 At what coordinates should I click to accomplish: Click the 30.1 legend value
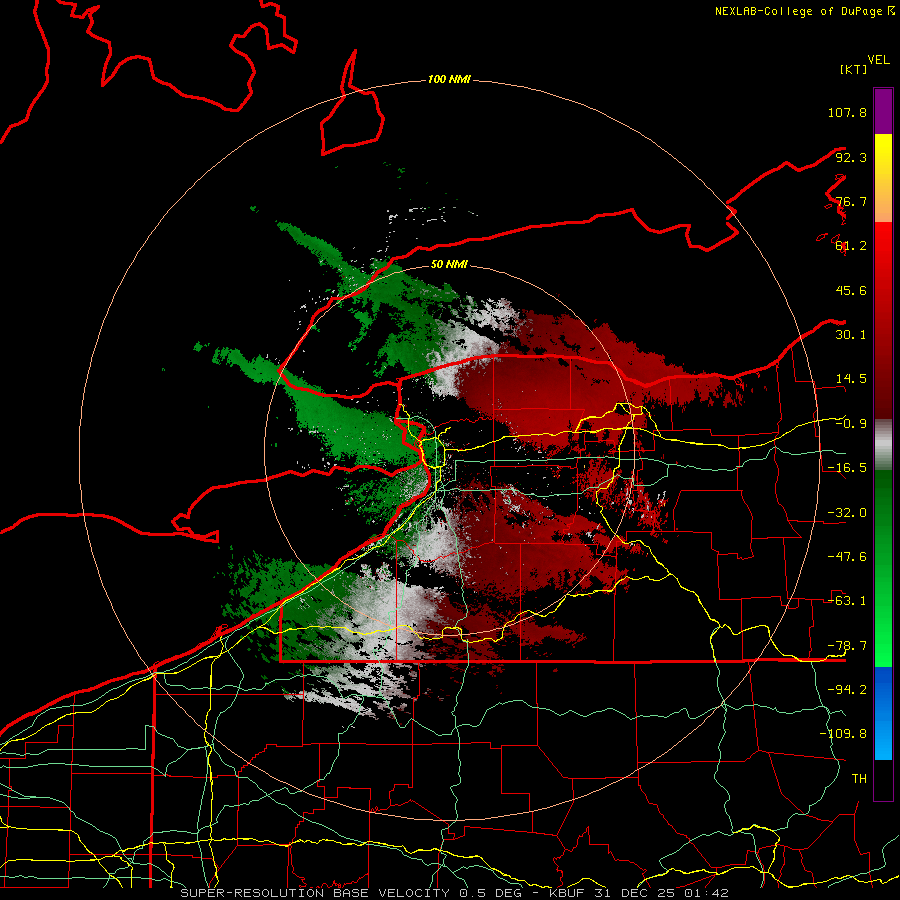pyautogui.click(x=851, y=335)
